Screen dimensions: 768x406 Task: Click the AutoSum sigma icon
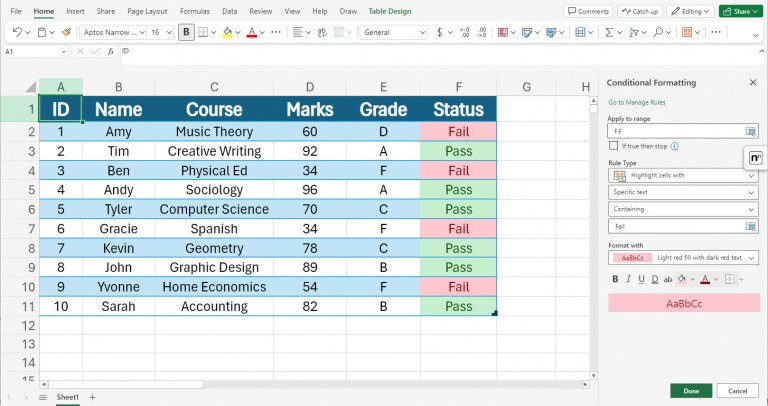pos(609,32)
